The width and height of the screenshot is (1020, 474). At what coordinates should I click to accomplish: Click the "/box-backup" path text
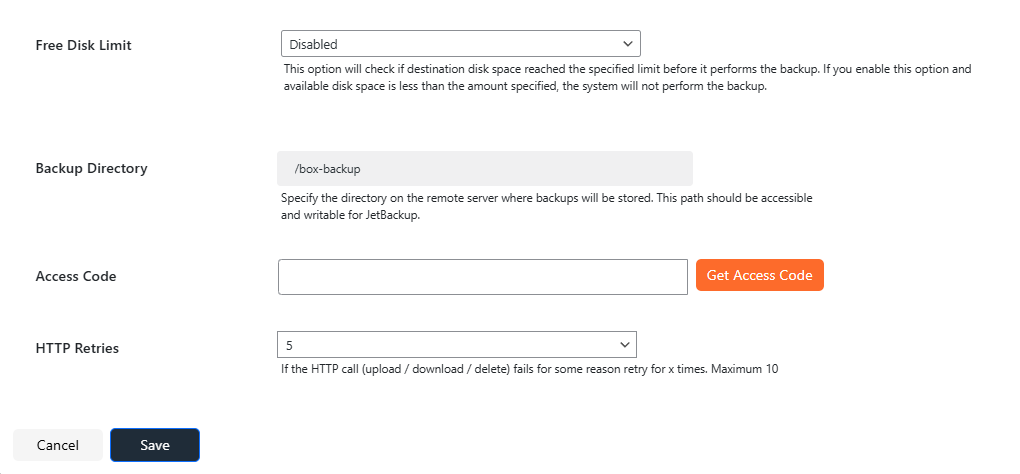pyautogui.click(x=334, y=169)
